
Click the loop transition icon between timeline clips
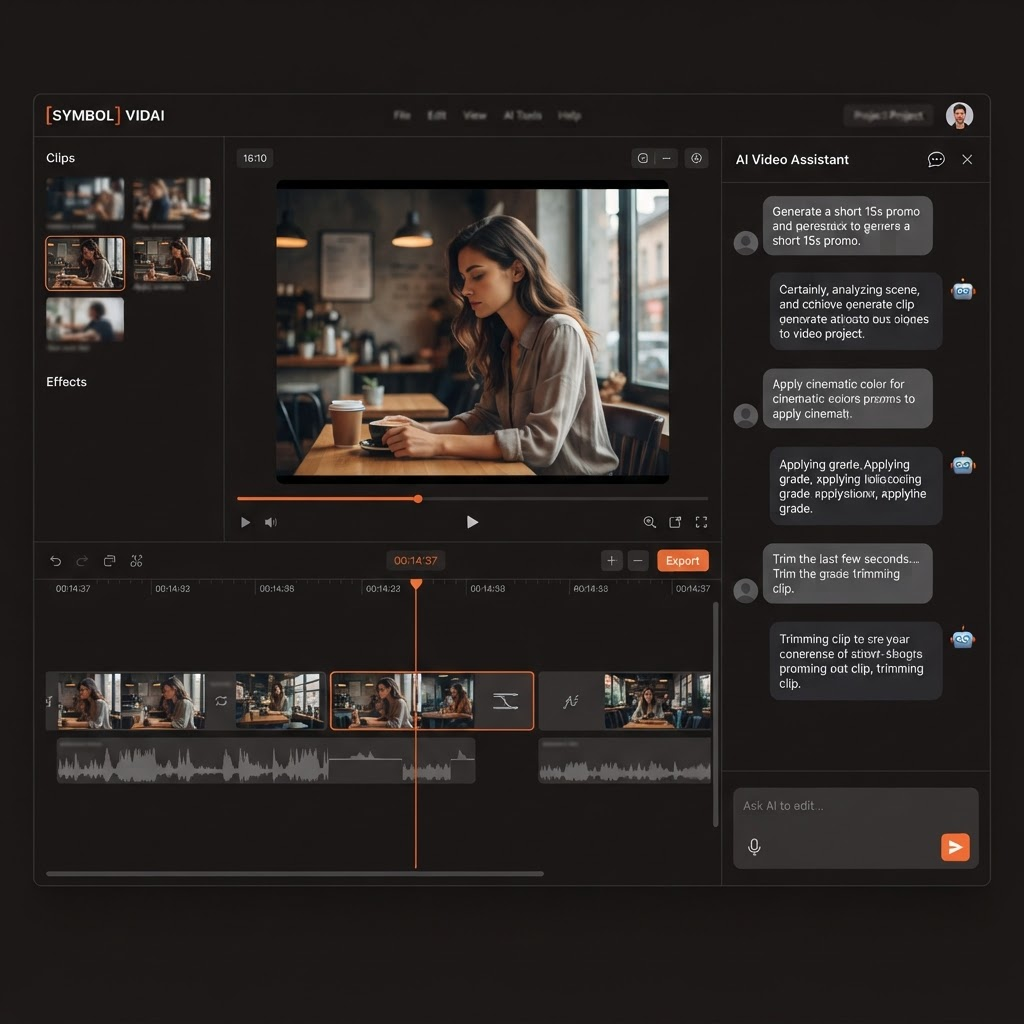(x=221, y=701)
